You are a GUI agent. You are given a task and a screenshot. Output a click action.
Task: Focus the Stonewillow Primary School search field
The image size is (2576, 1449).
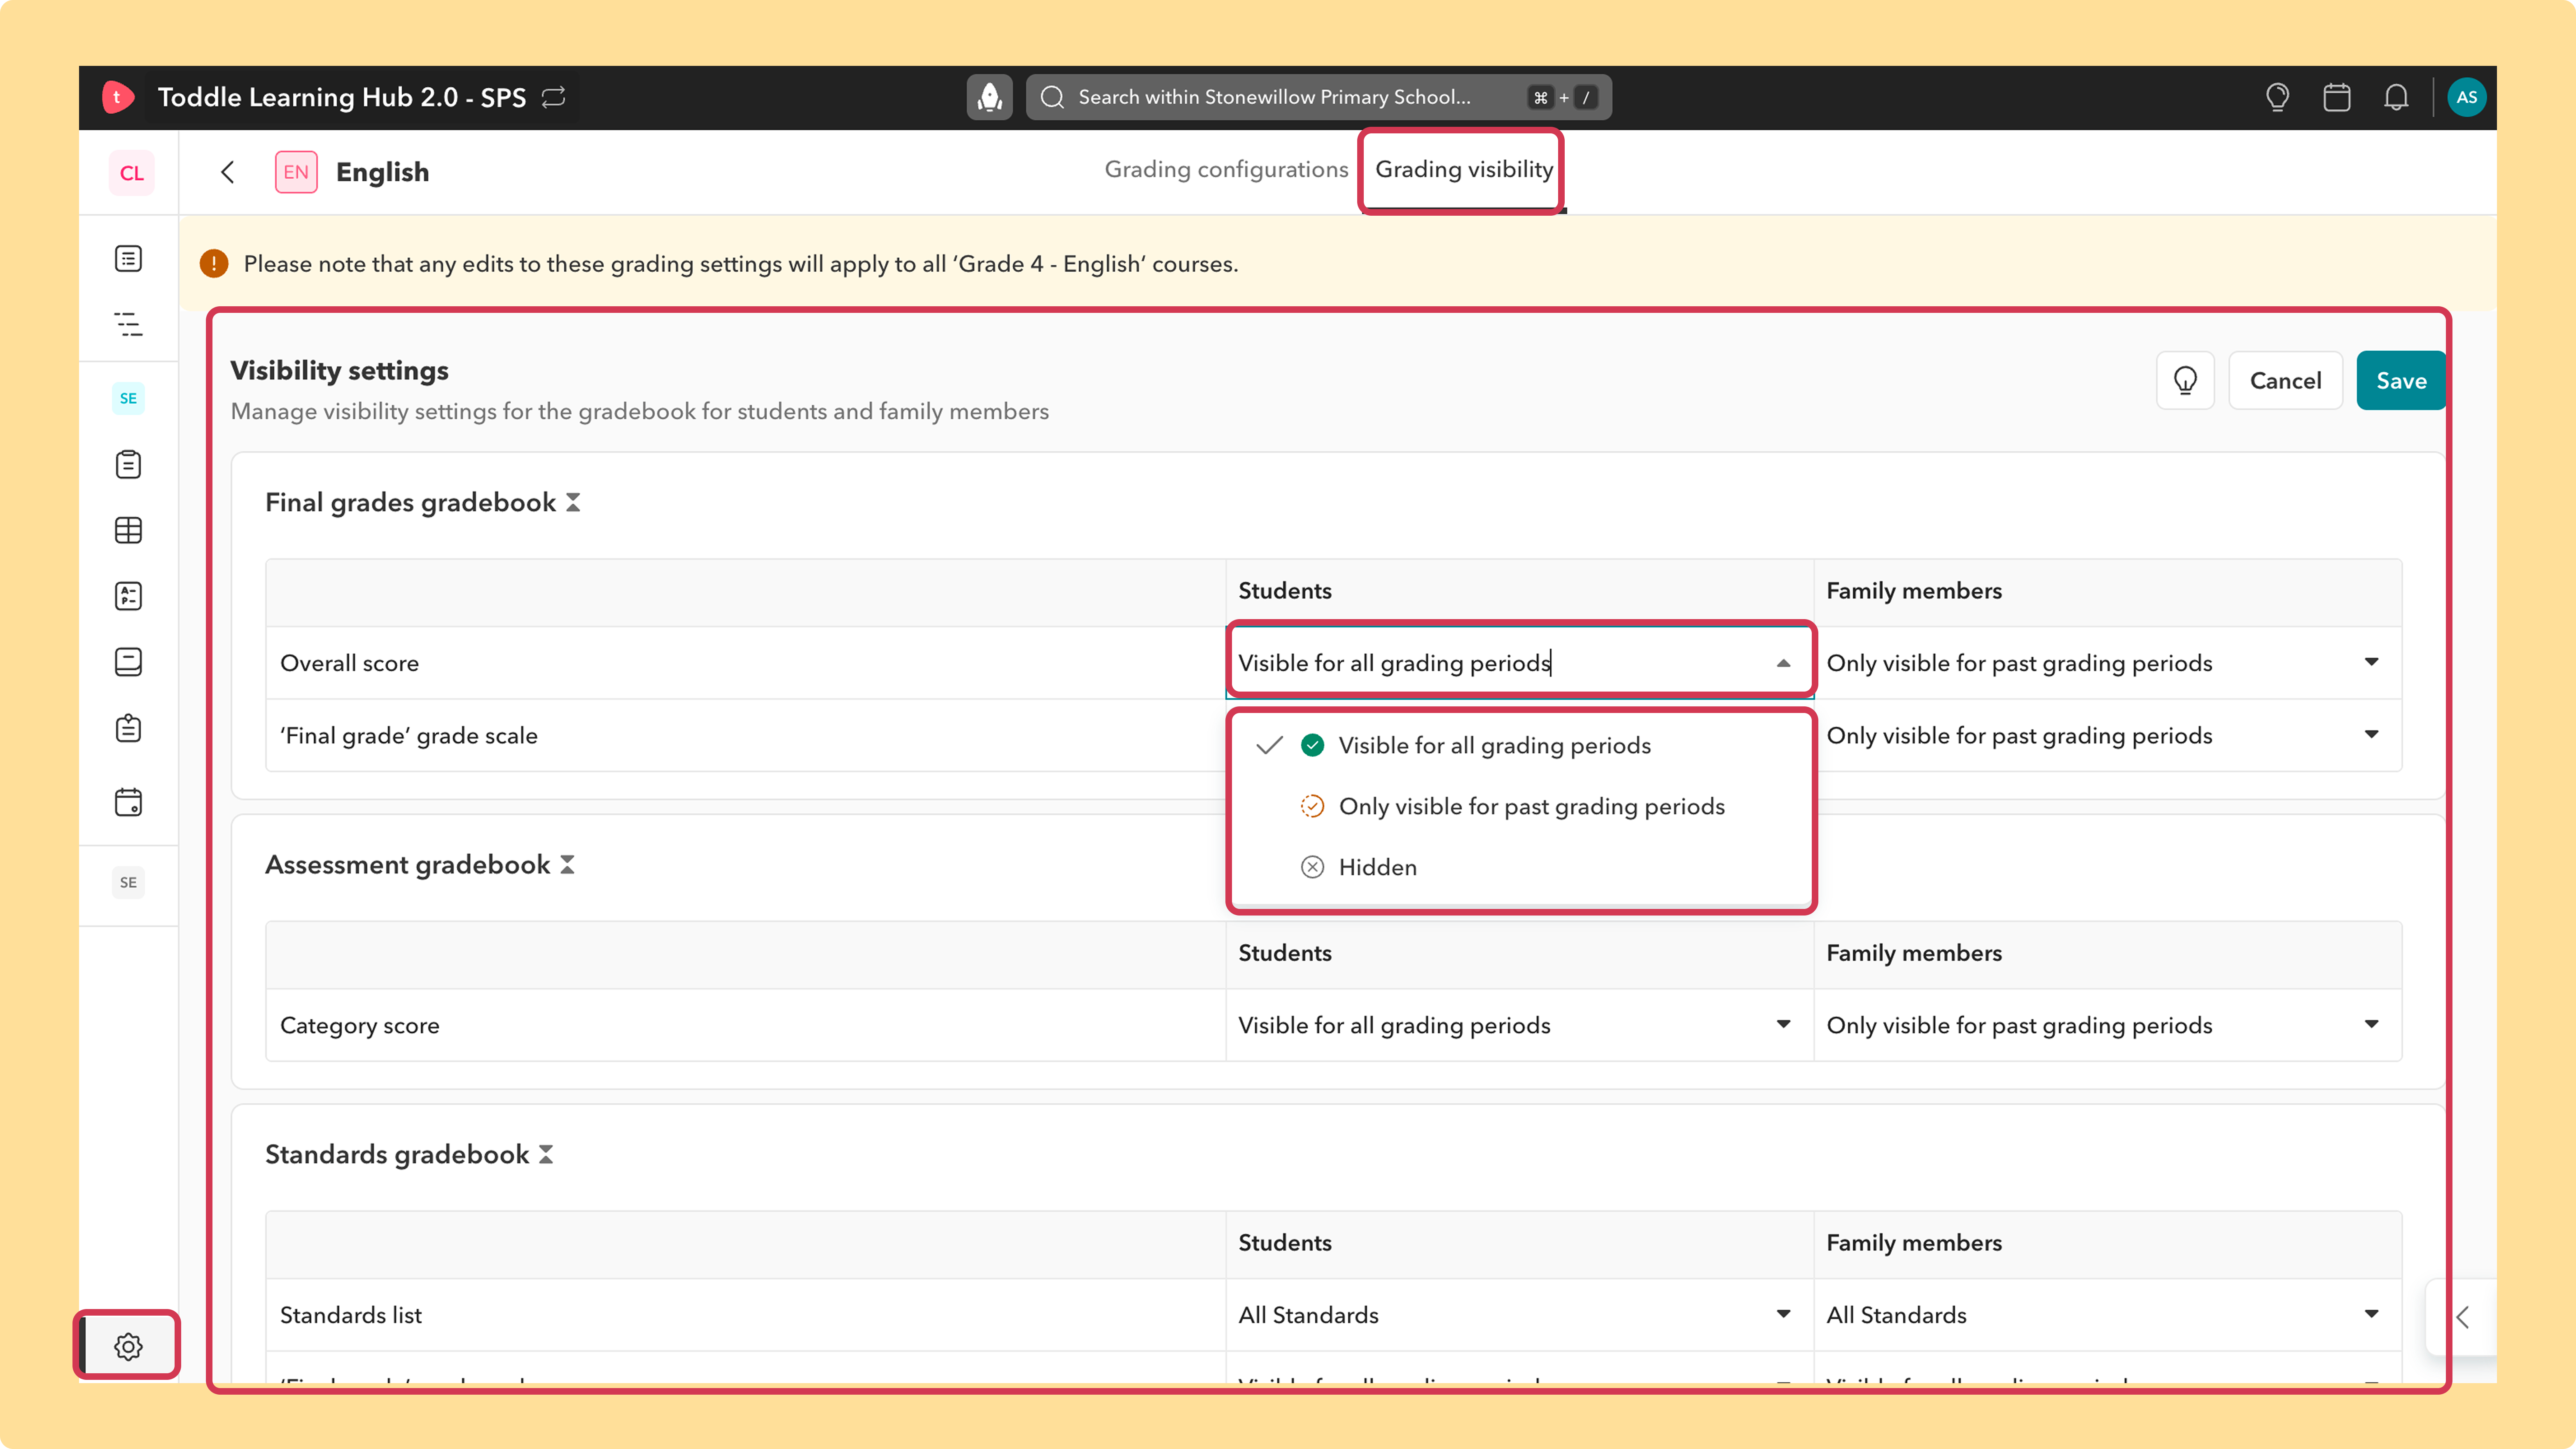coord(1318,97)
